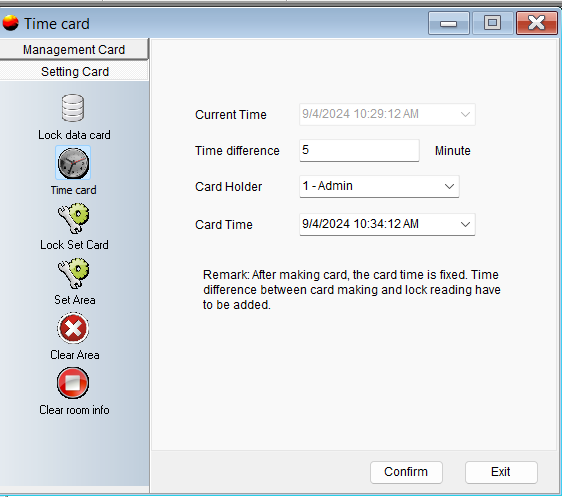Click the 'Clear room info' label

74,410
